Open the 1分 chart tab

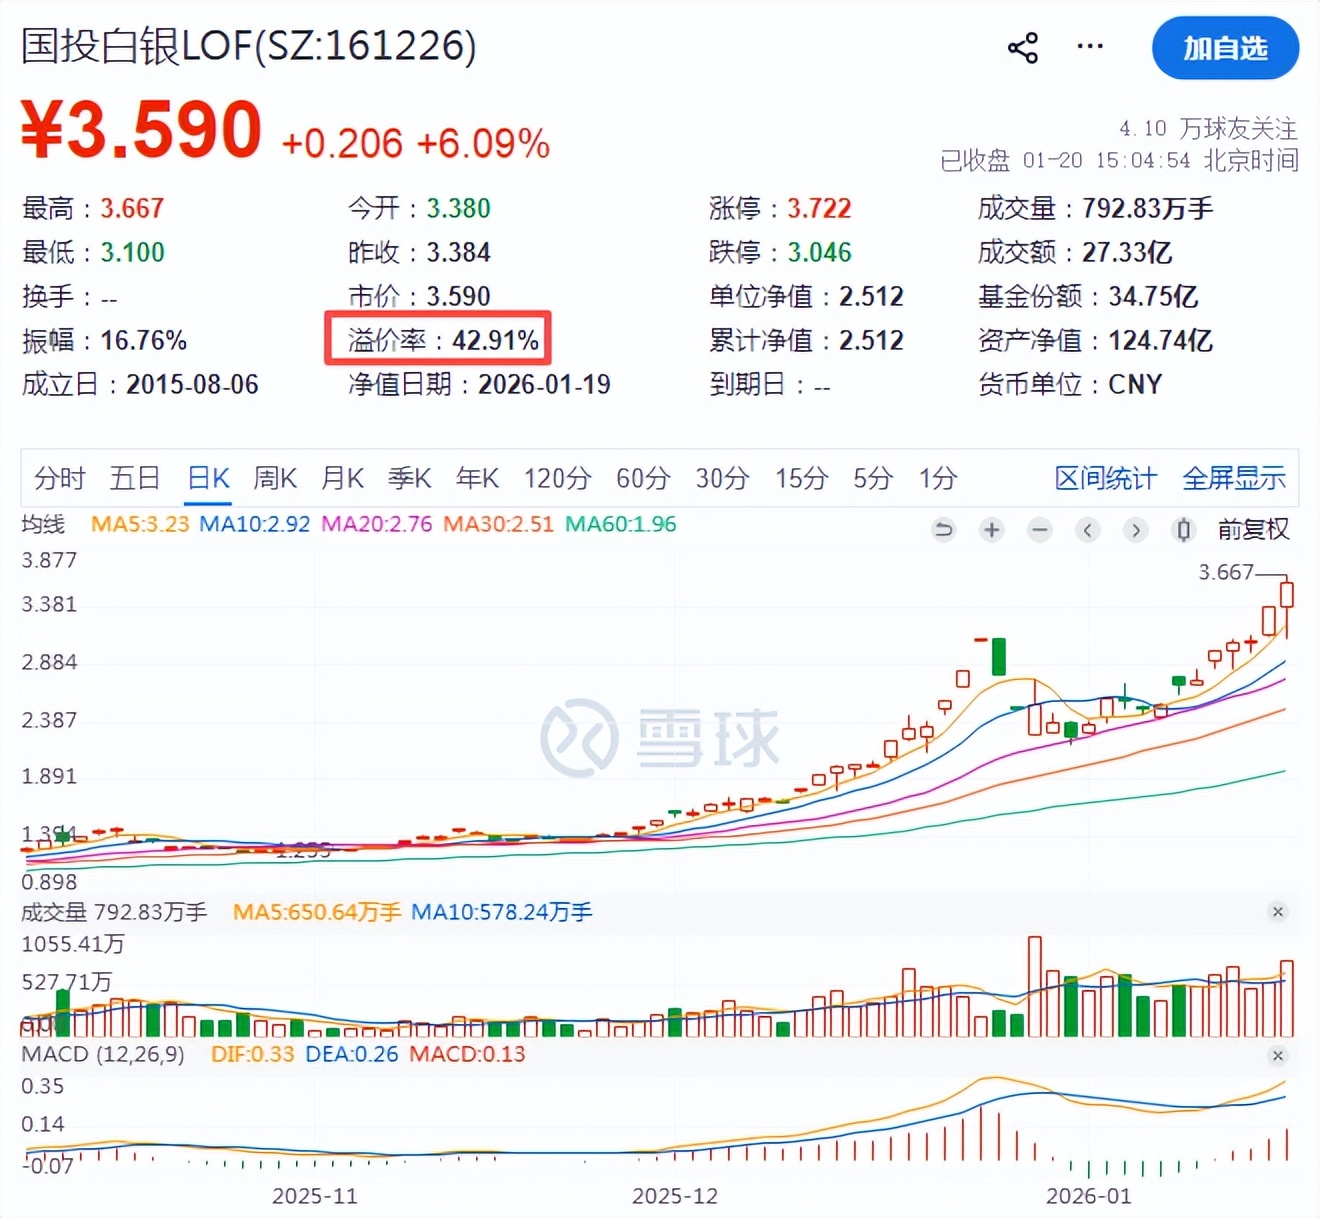tap(938, 479)
